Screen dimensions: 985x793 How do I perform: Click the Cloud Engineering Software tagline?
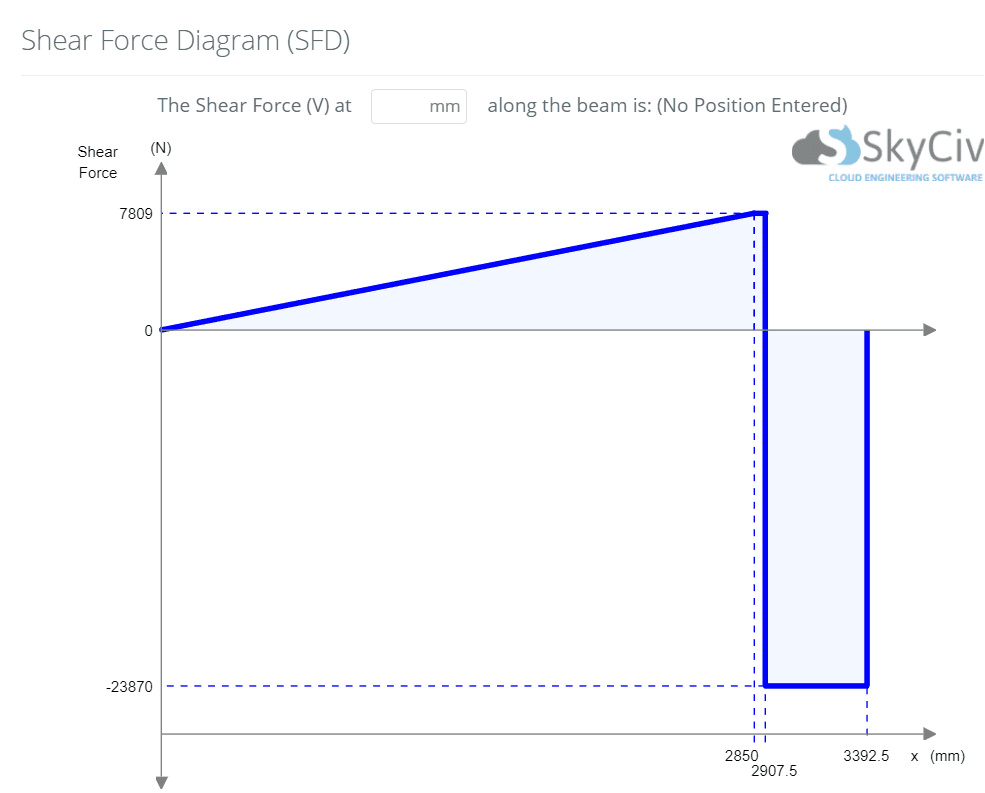(x=905, y=177)
